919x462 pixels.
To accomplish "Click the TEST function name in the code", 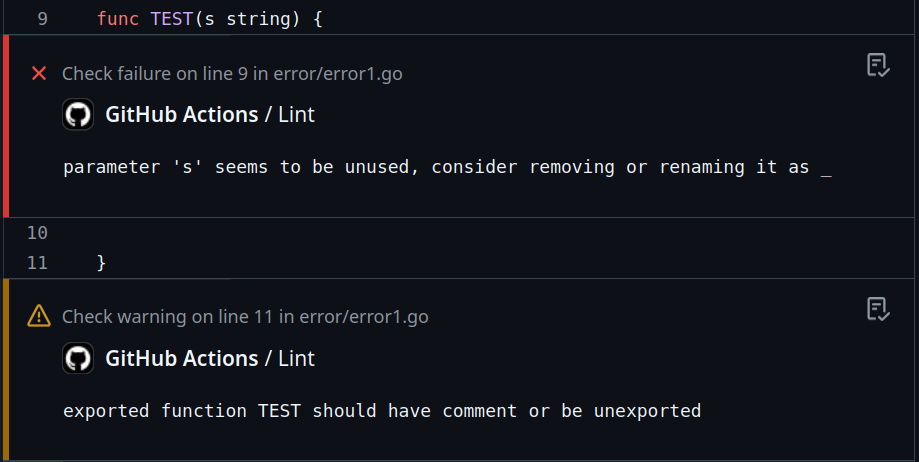I will [170, 19].
